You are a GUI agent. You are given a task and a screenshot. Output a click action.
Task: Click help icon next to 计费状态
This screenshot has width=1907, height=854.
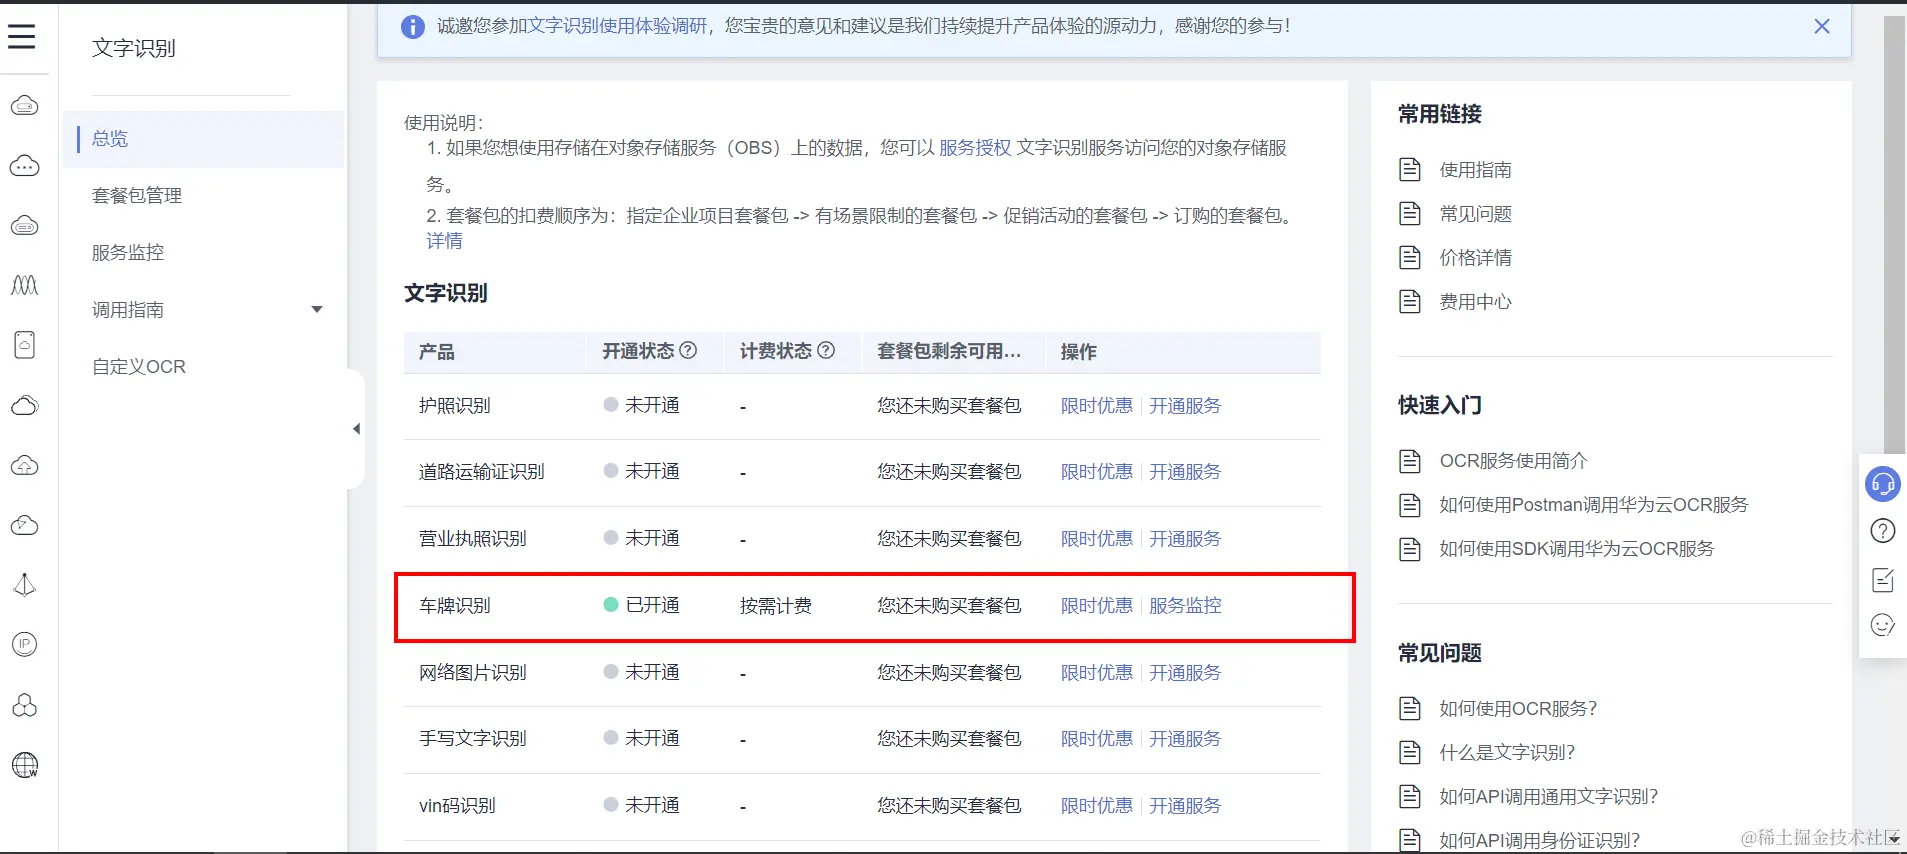tap(826, 351)
